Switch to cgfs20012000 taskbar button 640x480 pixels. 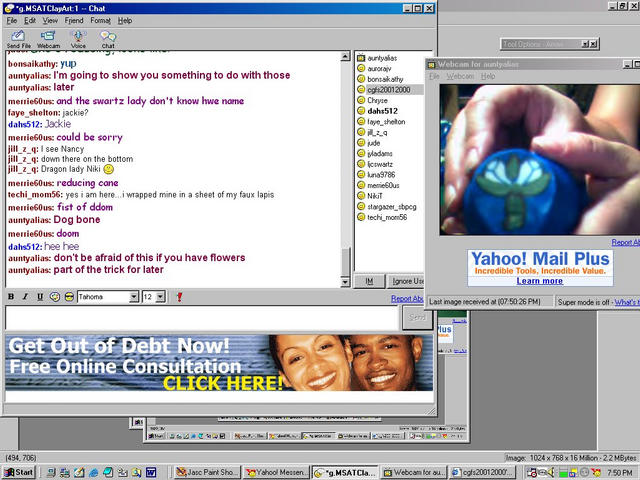pyautogui.click(x=483, y=472)
